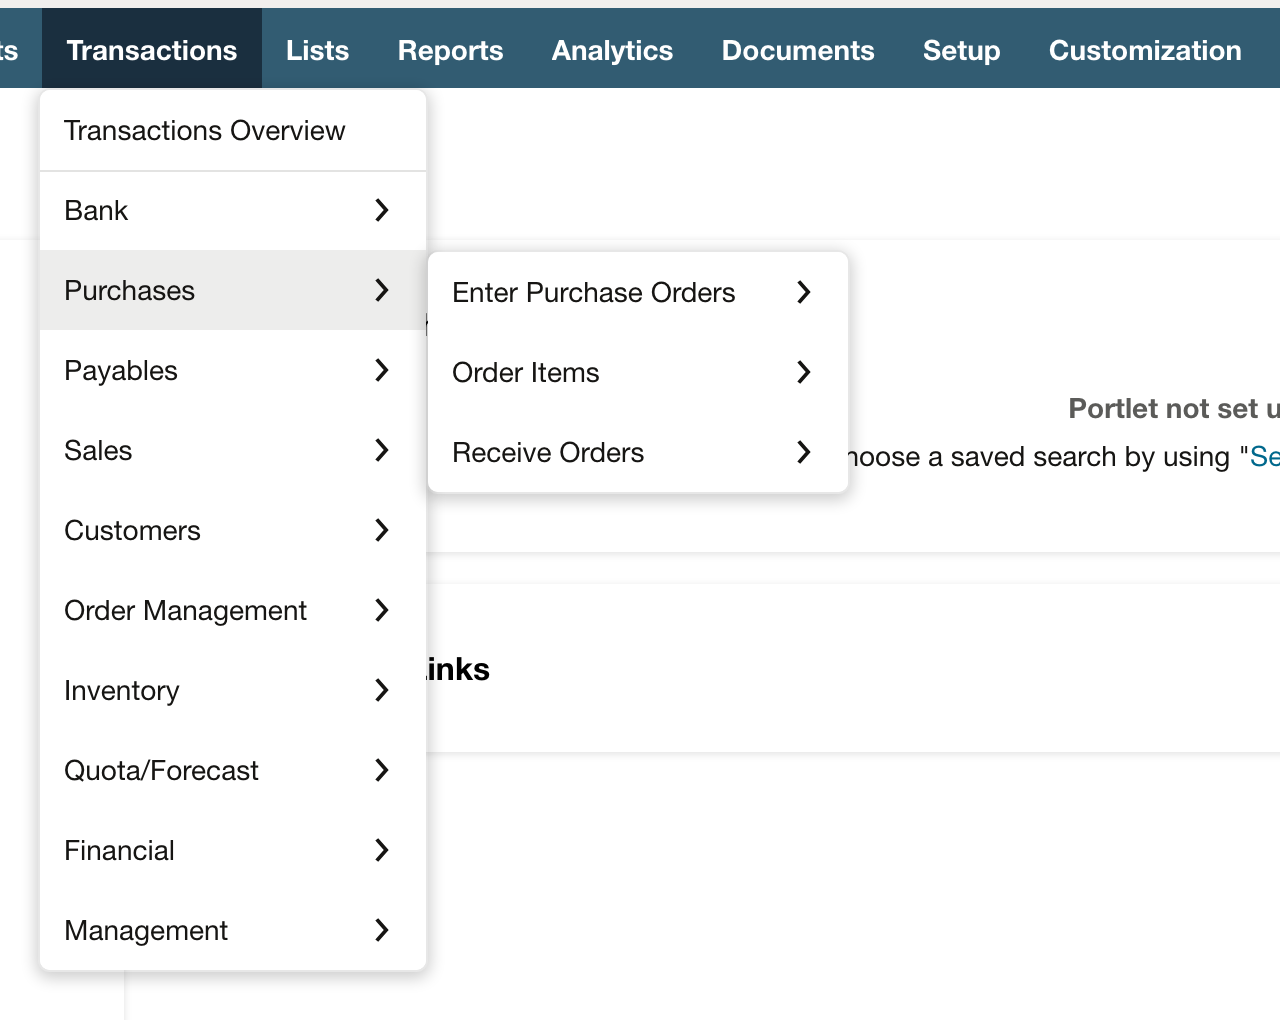Expand the Customers submenu chevron
The height and width of the screenshot is (1020, 1280).
381,530
